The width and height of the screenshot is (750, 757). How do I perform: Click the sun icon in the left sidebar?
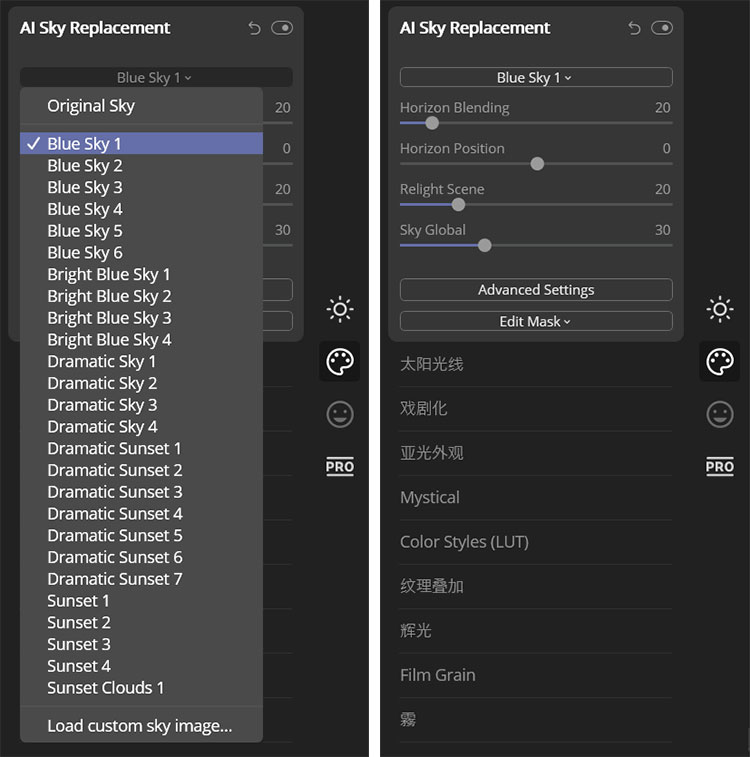340,309
